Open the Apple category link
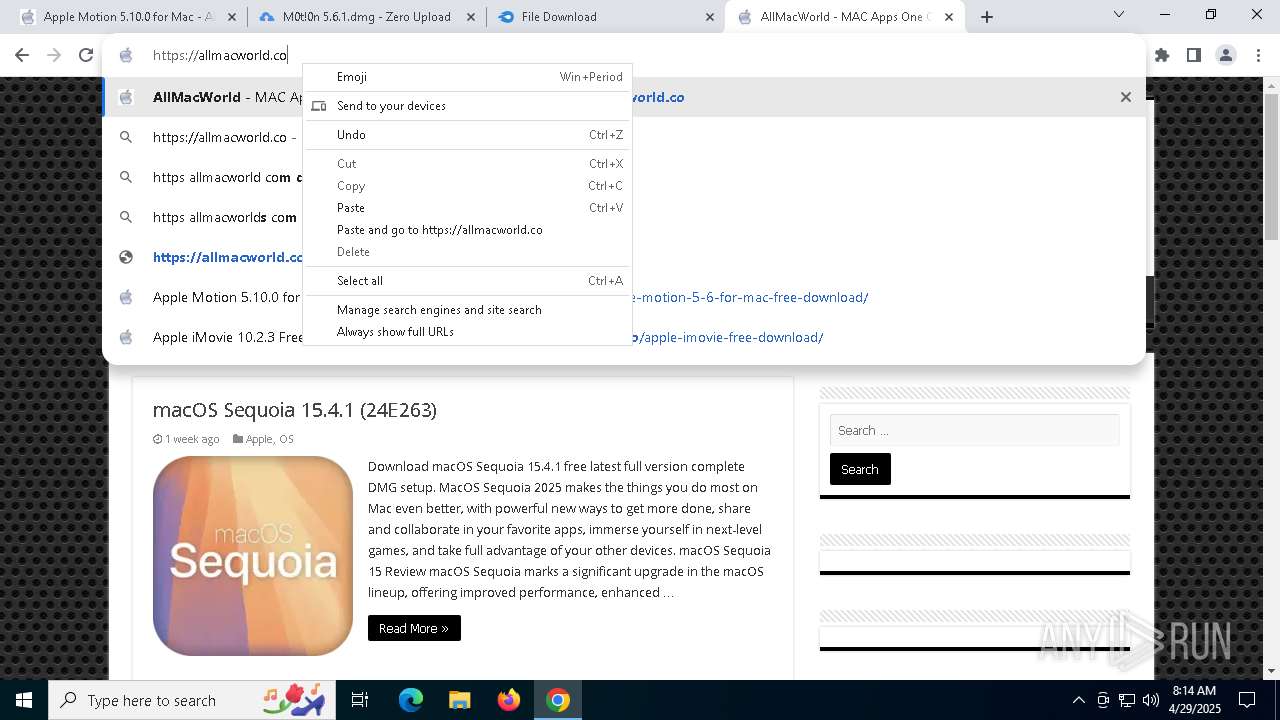This screenshot has height=720, width=1280. 259,439
